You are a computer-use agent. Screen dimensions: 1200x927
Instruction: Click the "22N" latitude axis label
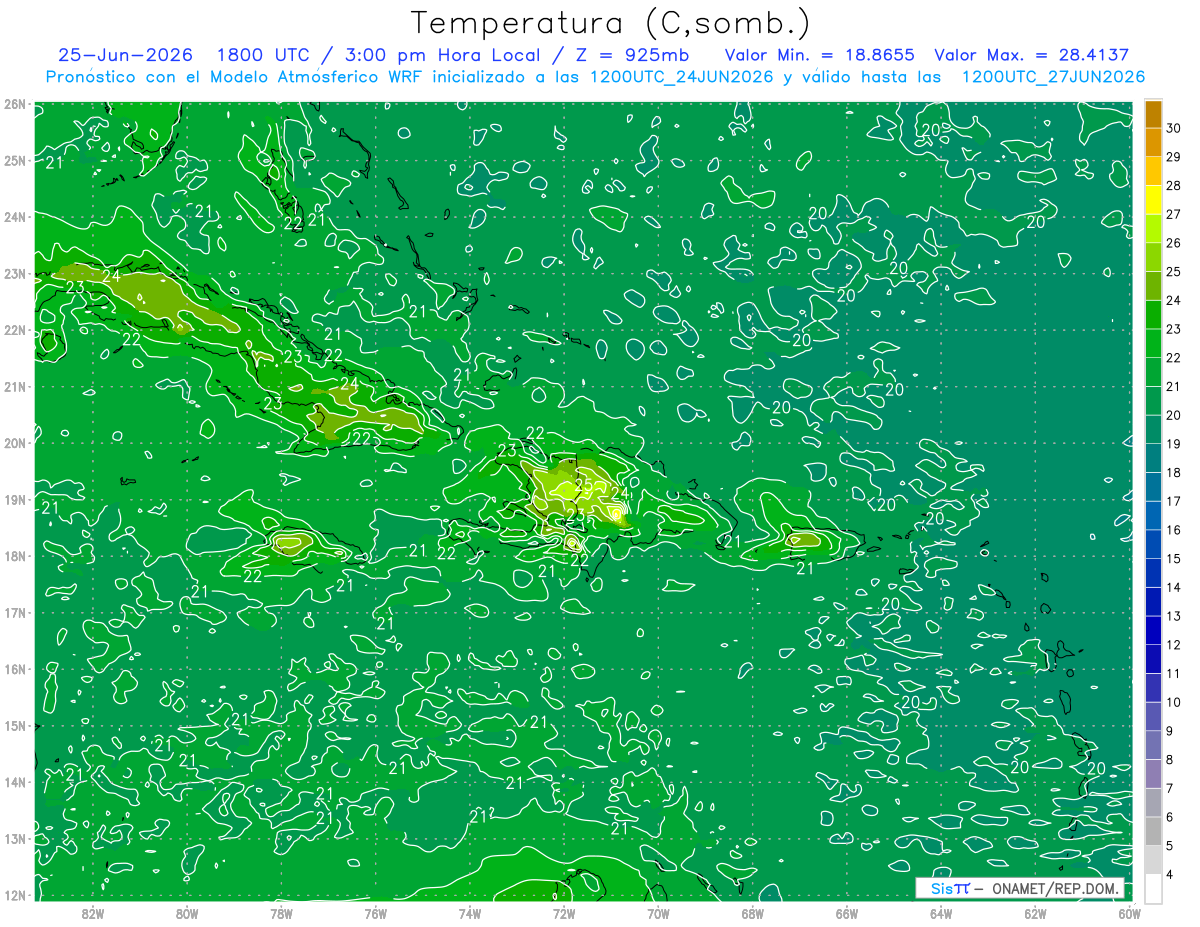(x=14, y=330)
